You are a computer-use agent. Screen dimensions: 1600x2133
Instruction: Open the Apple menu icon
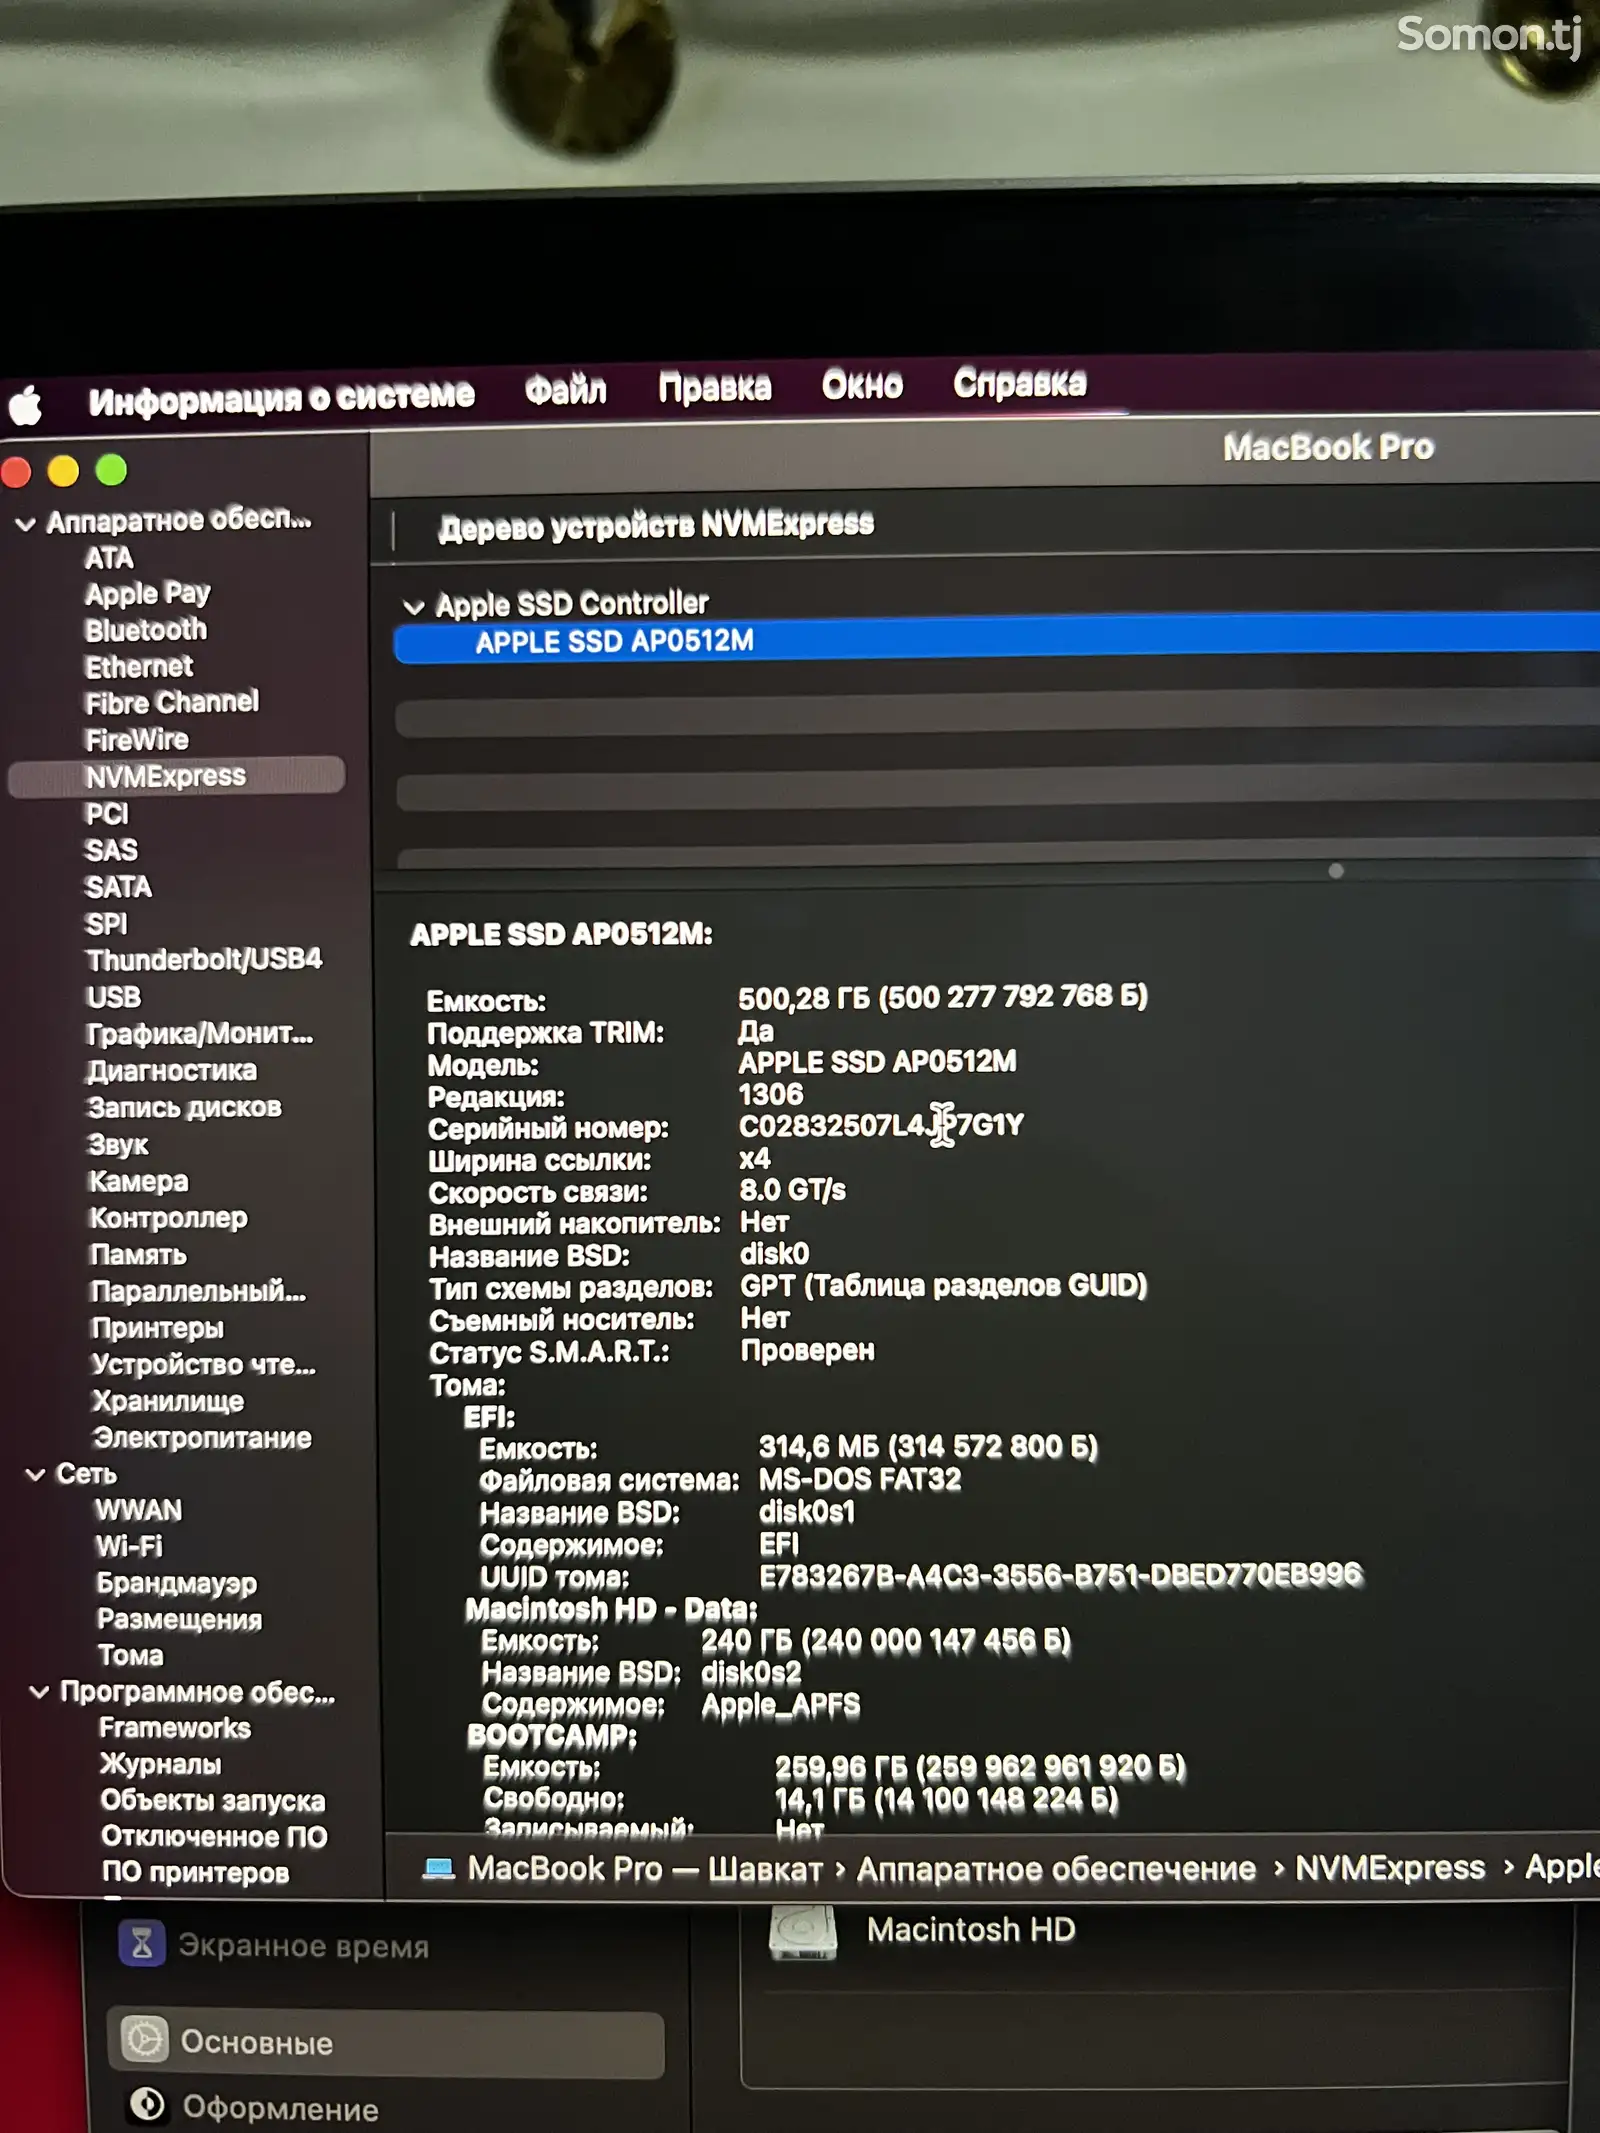26,405
